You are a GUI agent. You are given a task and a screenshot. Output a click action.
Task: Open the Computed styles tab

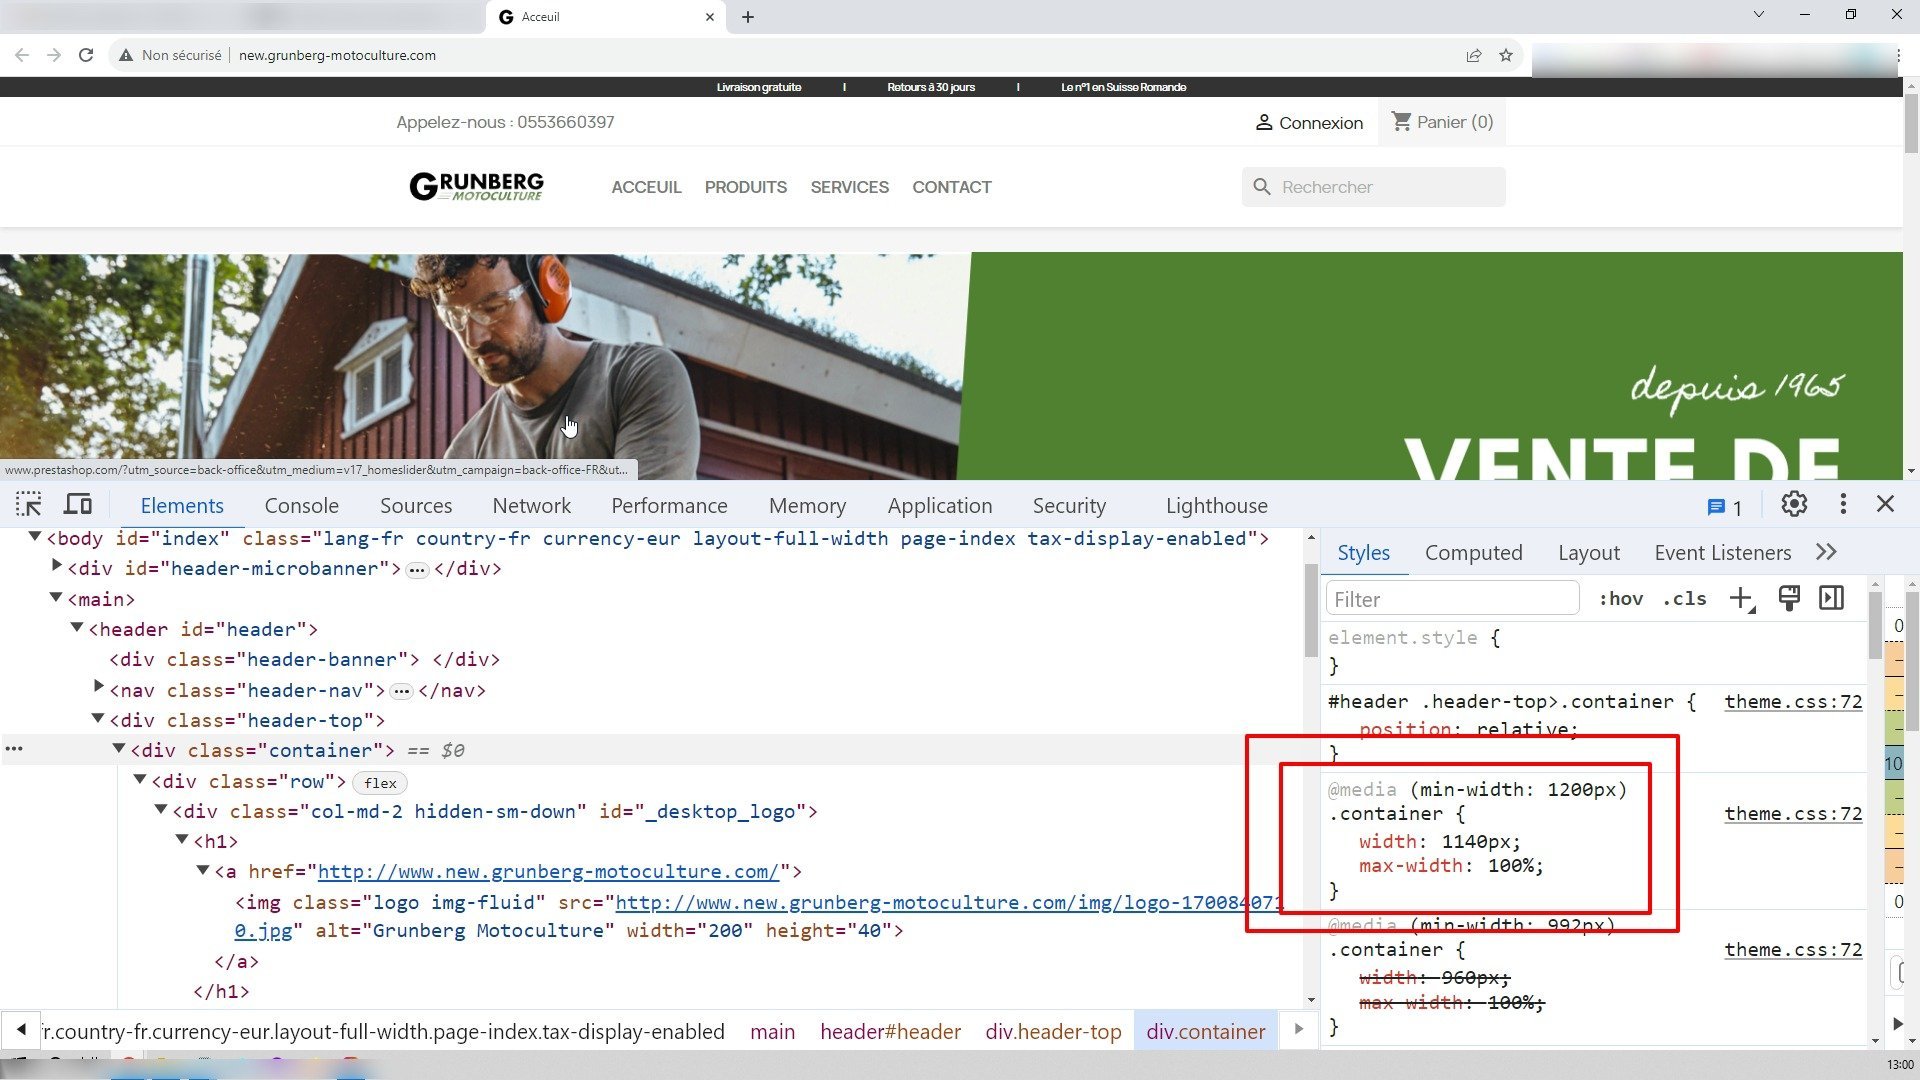(x=1473, y=553)
